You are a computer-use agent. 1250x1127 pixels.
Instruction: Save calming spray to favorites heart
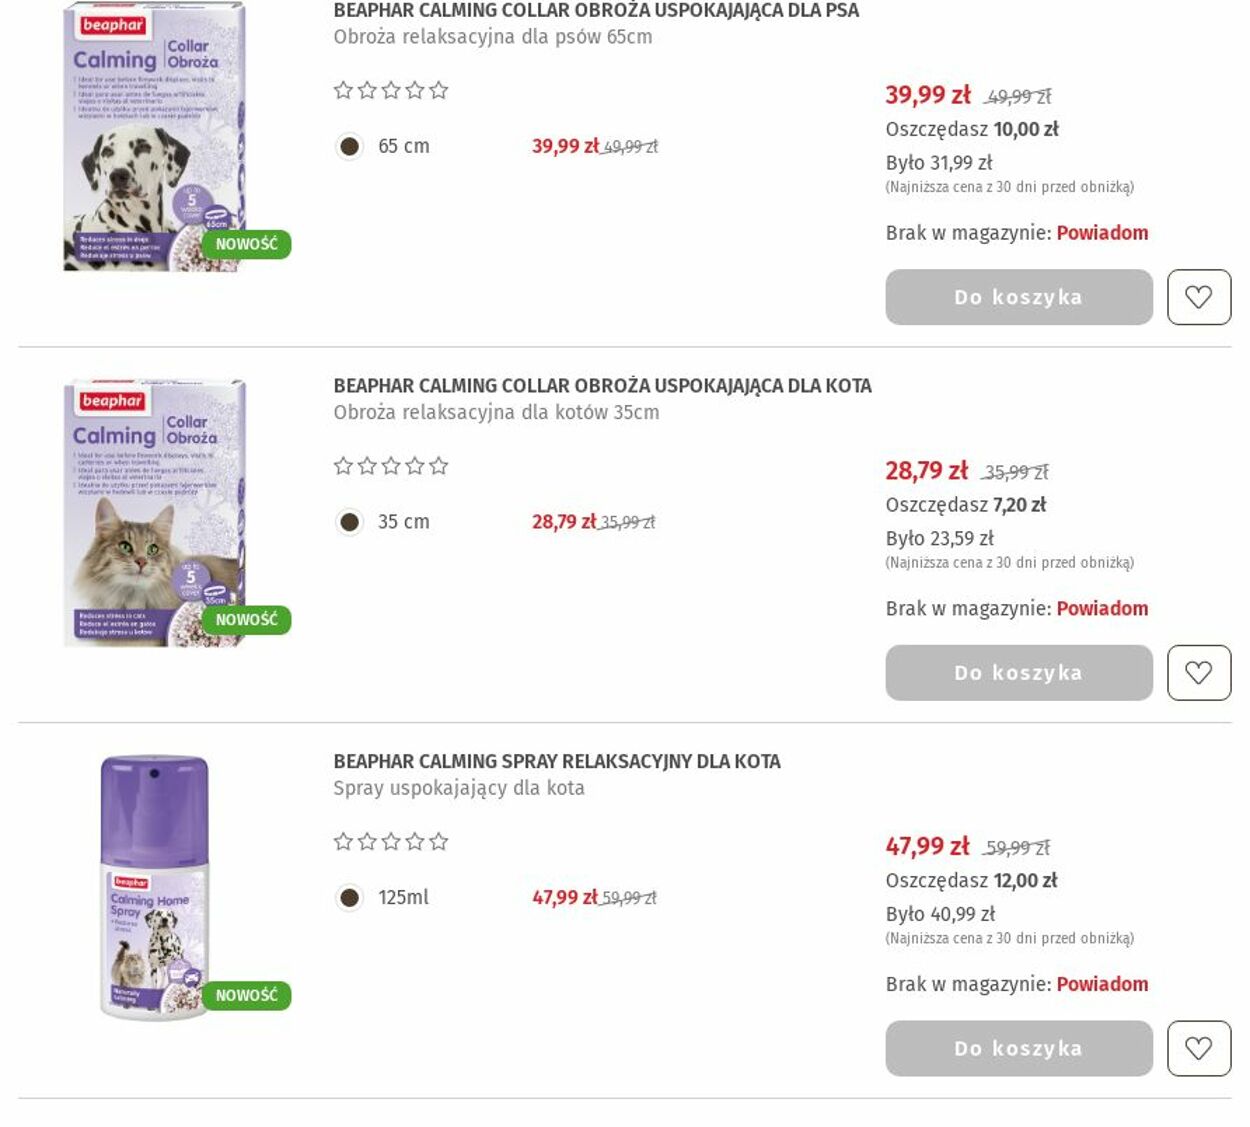(1199, 1049)
